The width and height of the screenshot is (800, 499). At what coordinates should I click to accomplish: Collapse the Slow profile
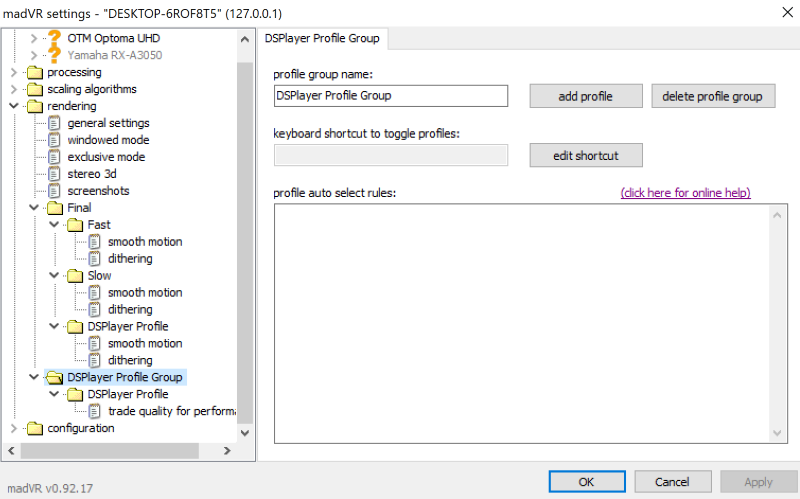pos(54,275)
